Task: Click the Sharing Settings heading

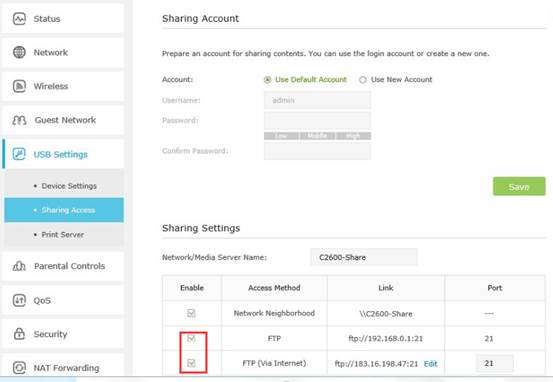Action: point(201,228)
